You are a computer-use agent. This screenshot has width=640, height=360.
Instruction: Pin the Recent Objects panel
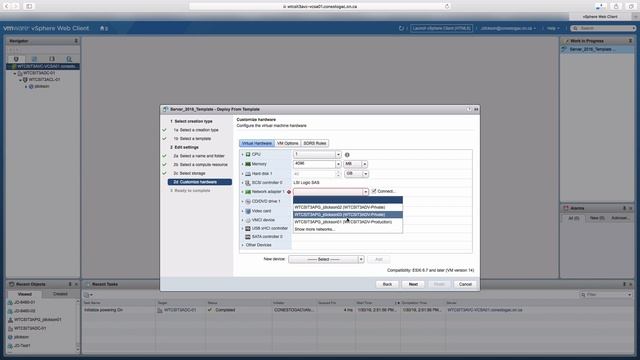point(70,284)
